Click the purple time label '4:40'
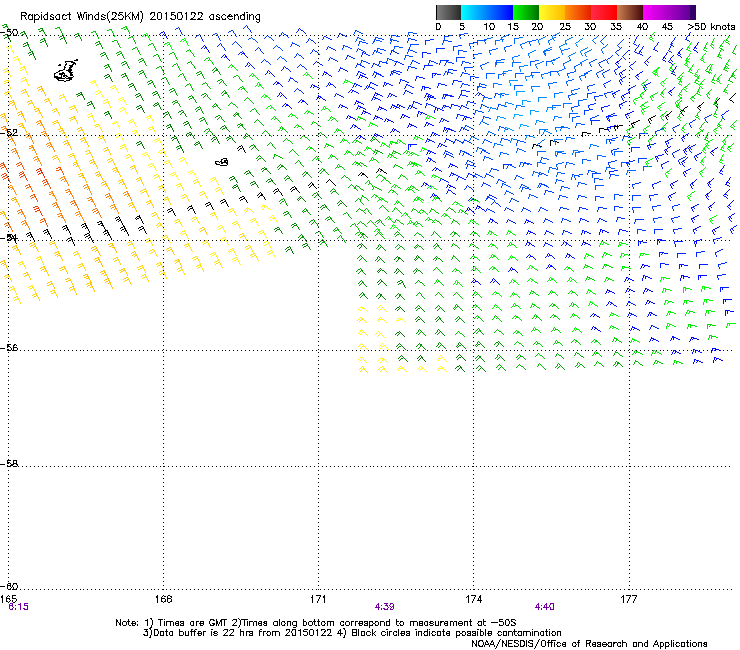The image size is (740, 650). point(545,607)
